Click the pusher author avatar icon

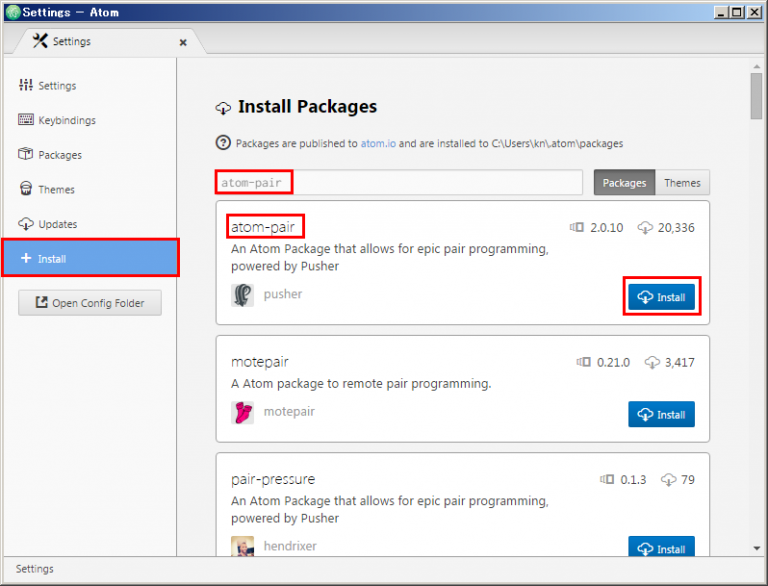click(x=242, y=295)
